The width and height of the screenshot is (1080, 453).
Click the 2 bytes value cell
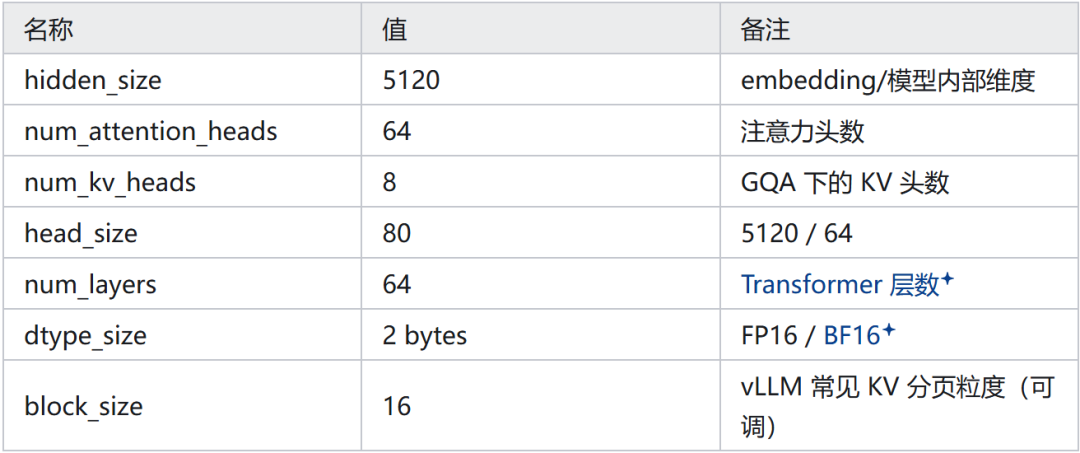pos(541,335)
